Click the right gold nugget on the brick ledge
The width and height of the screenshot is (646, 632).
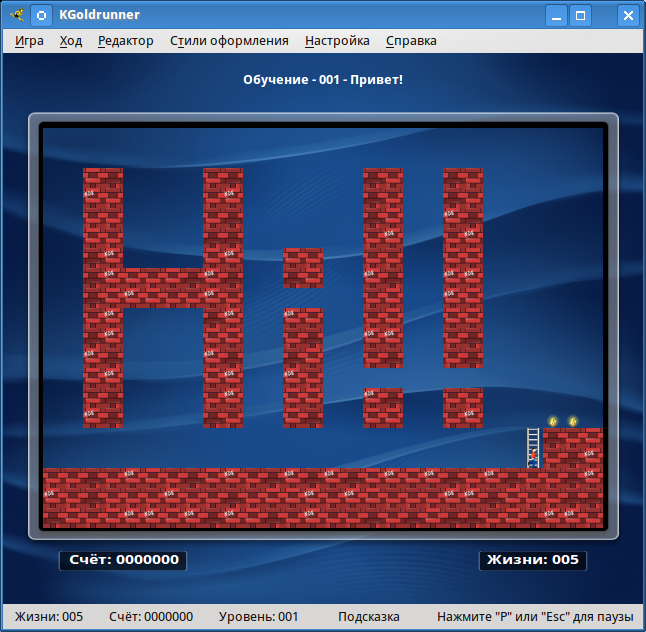click(573, 421)
